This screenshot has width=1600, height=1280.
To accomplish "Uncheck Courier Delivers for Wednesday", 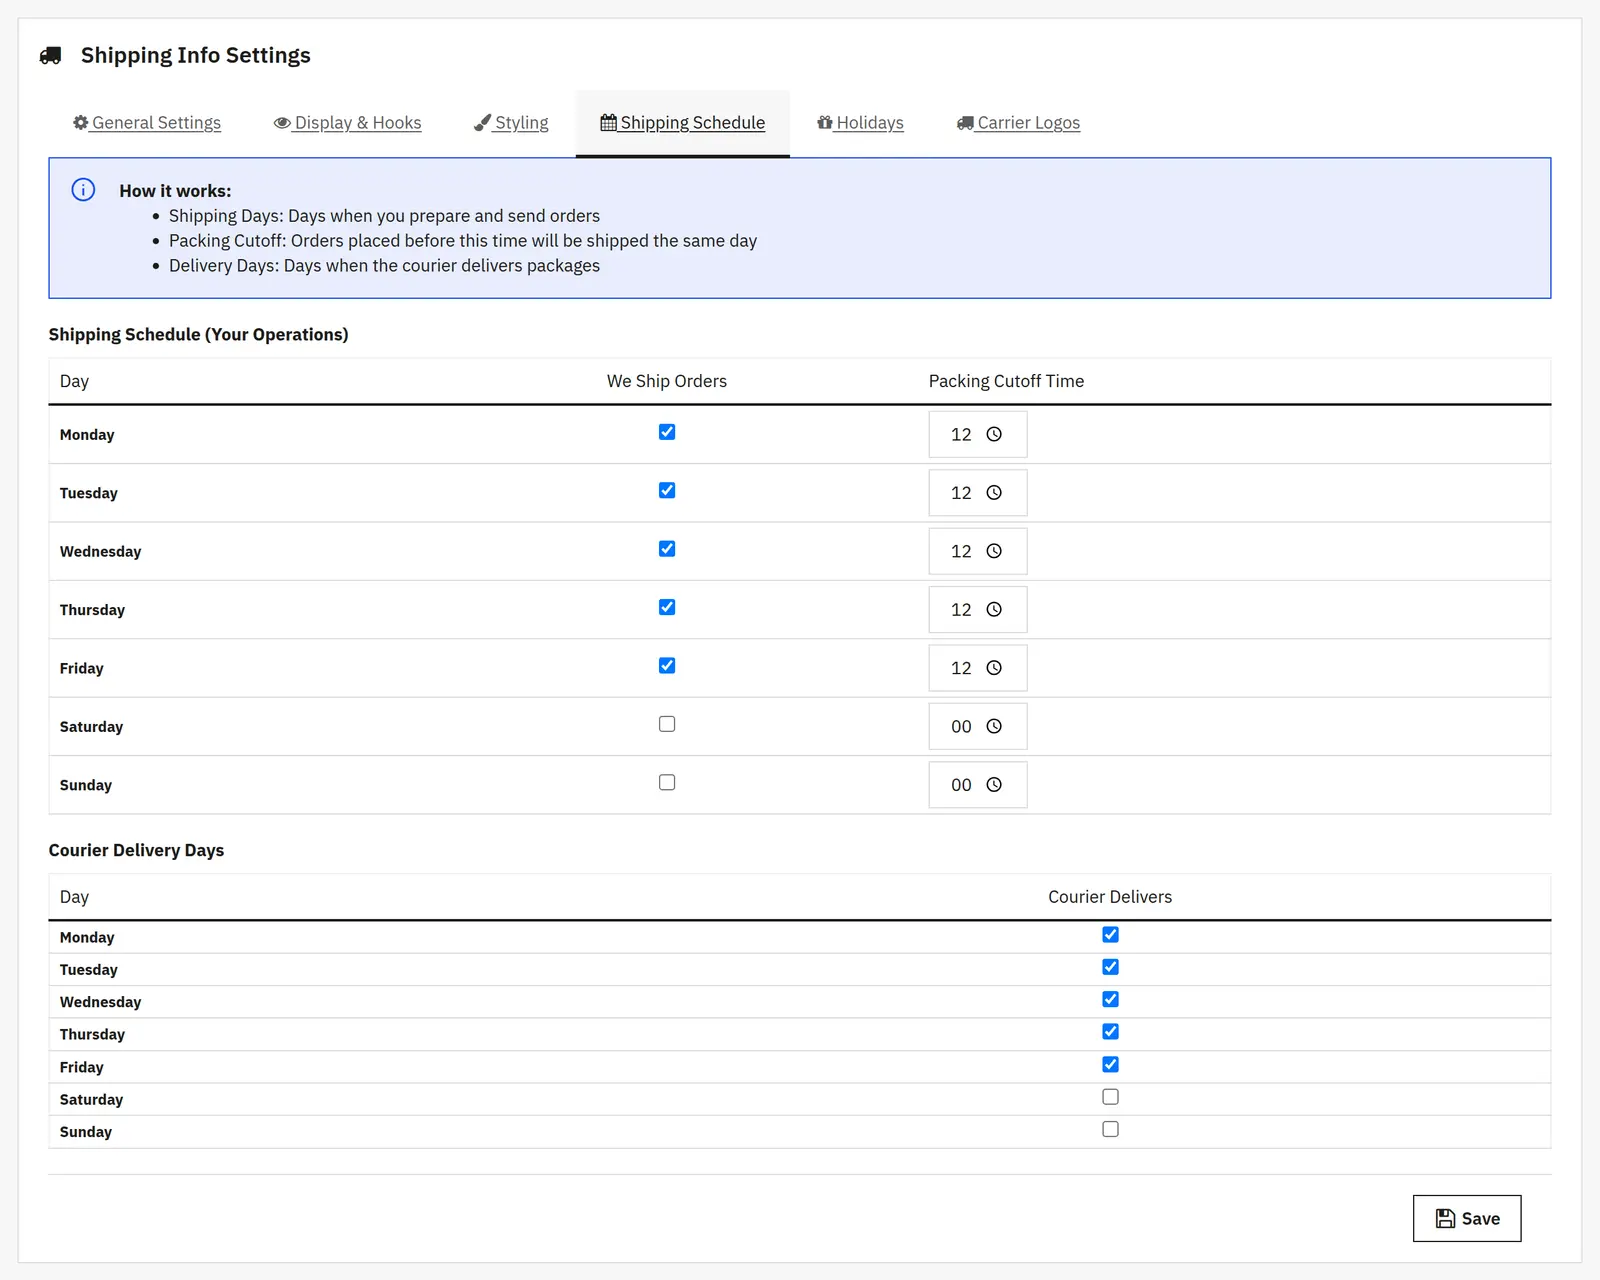I will click(1110, 999).
